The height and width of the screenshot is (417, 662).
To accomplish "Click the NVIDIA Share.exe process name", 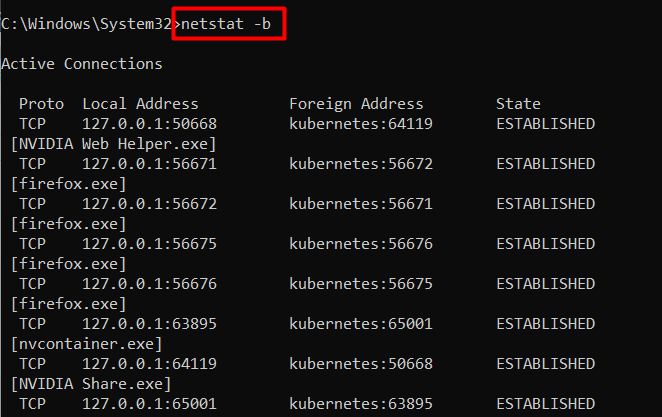I will click(x=91, y=383).
